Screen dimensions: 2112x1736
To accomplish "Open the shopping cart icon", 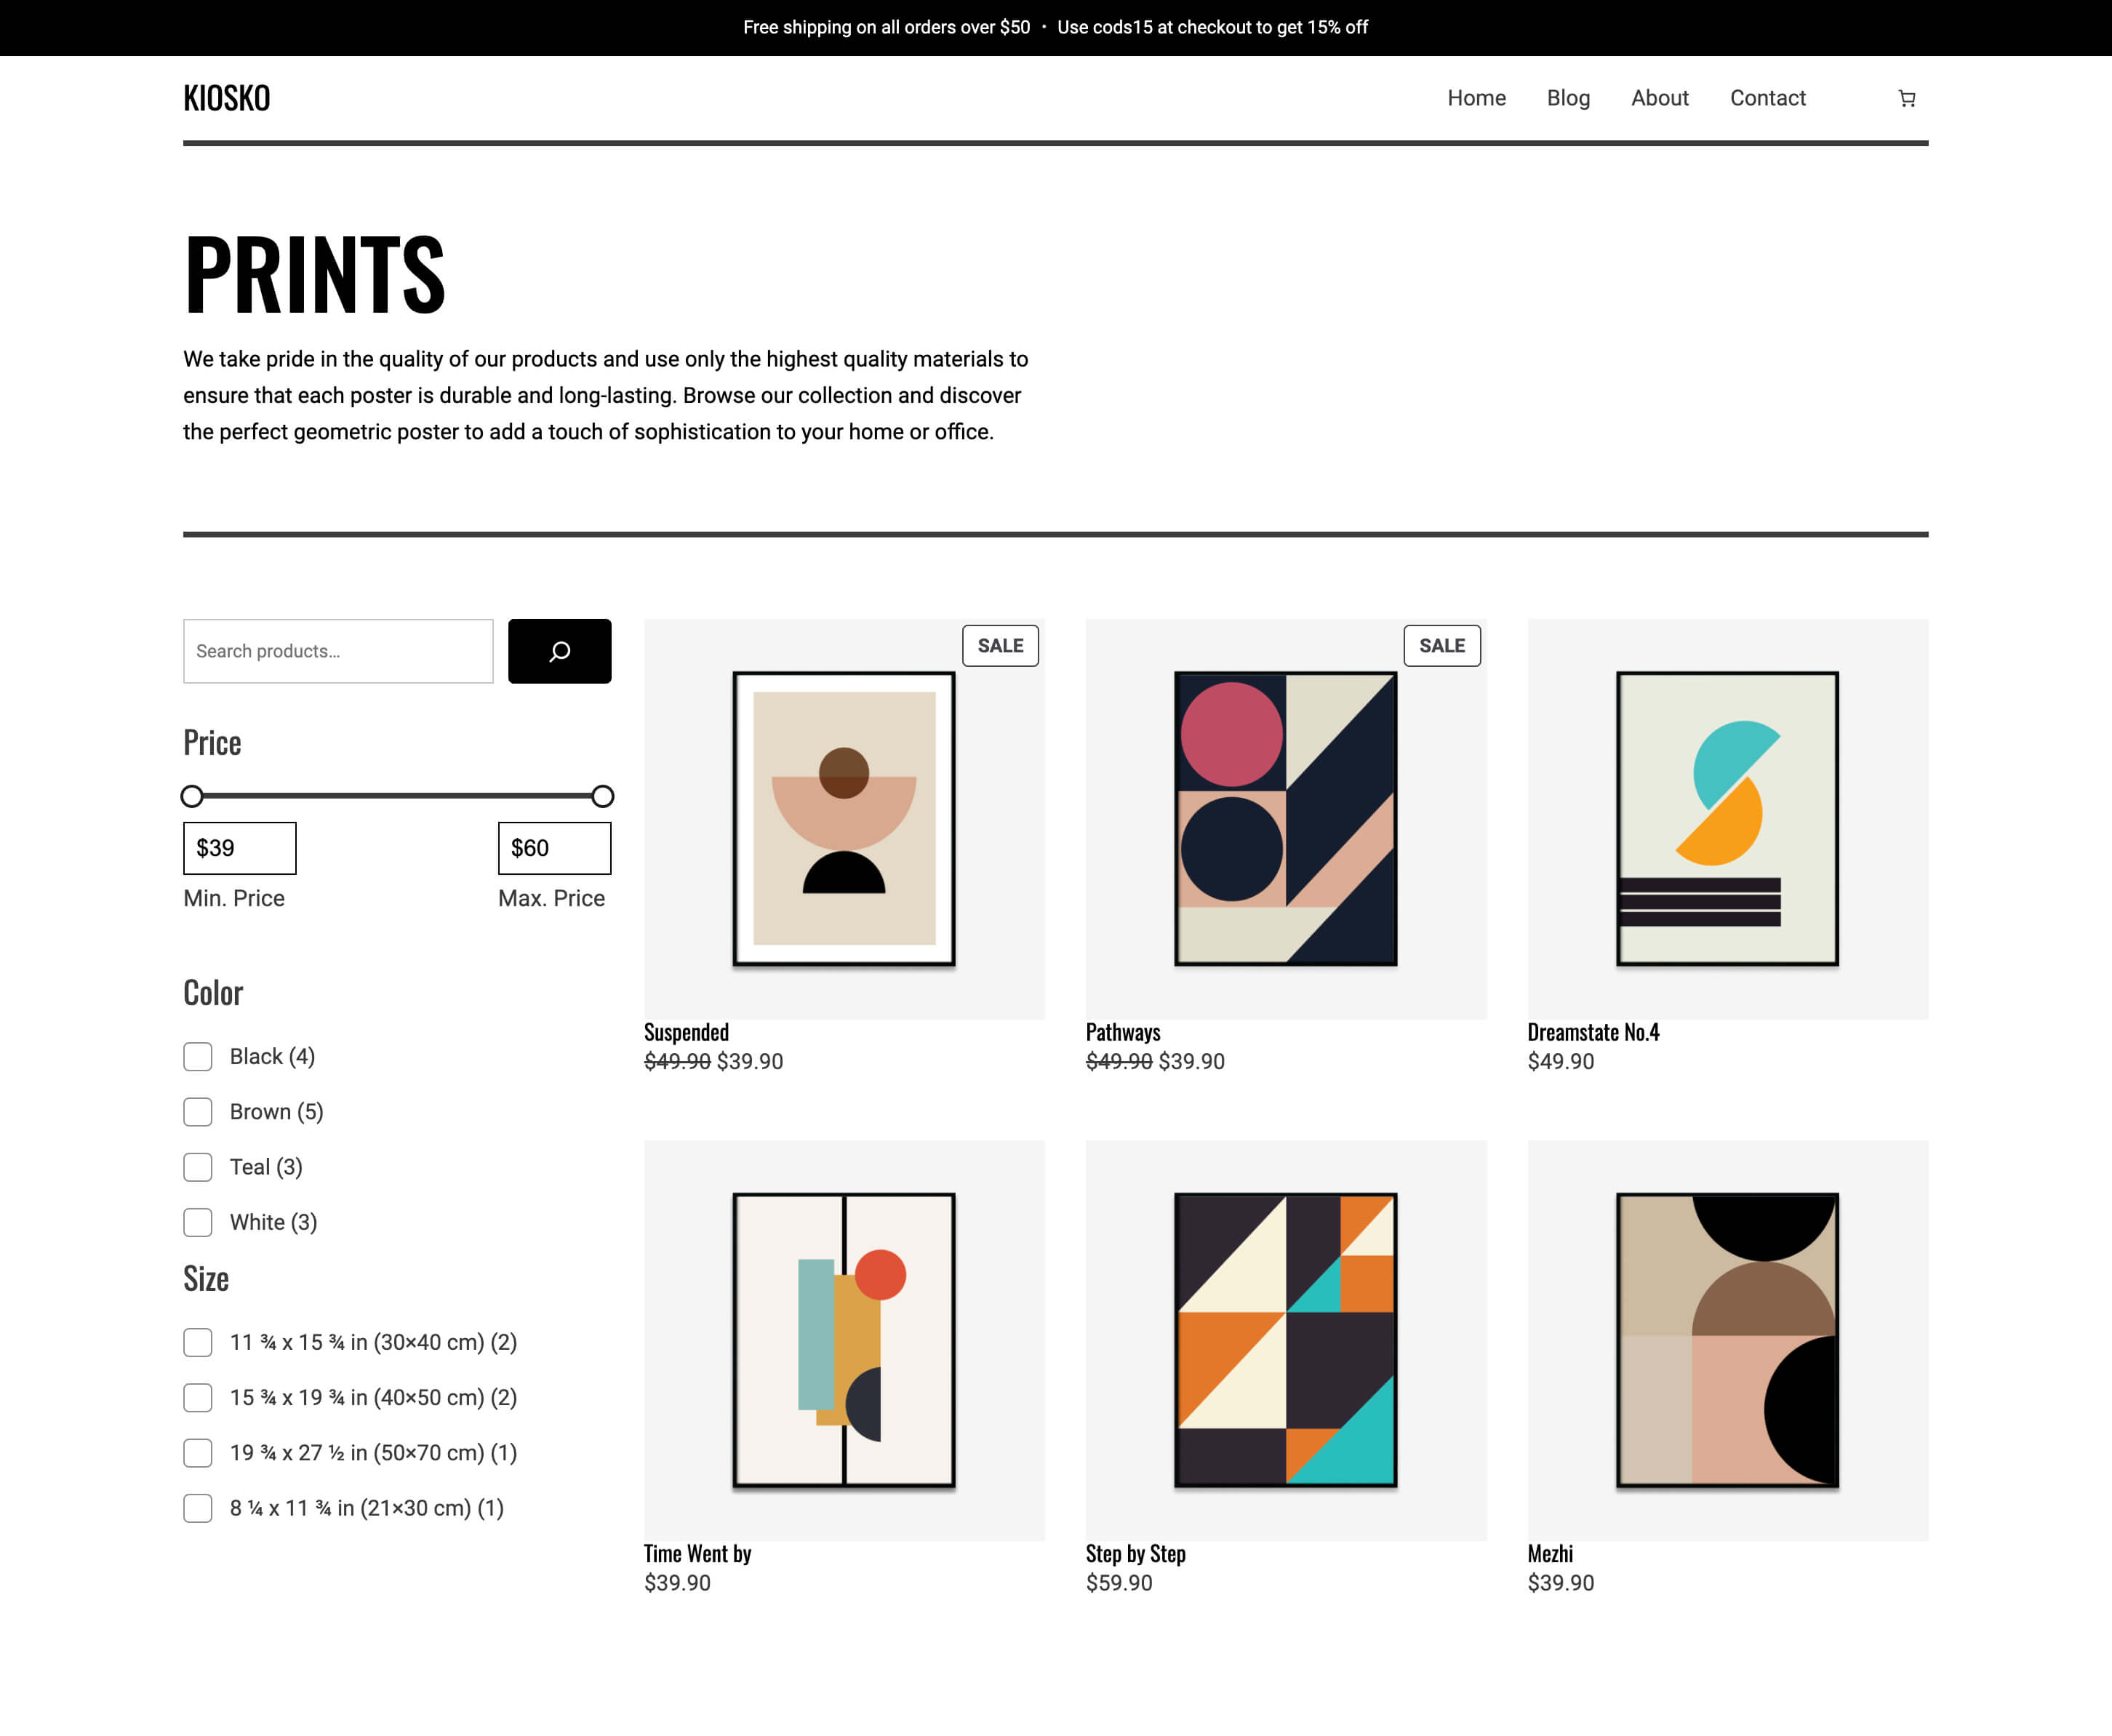I will pyautogui.click(x=1906, y=98).
